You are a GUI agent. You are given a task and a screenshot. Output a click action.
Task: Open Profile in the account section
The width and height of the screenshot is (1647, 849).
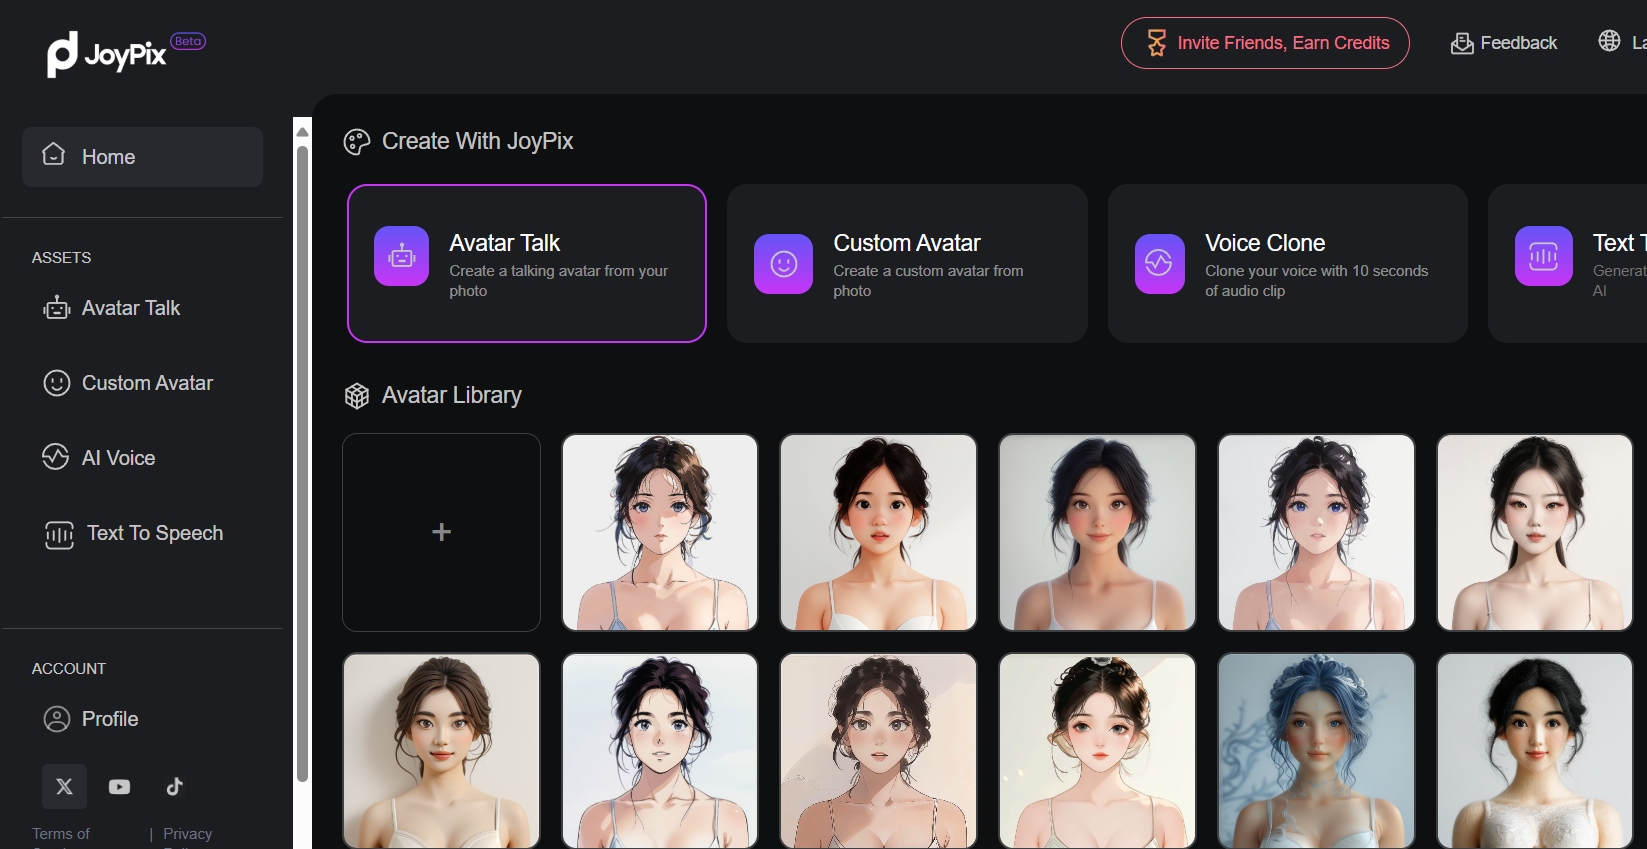[x=110, y=719]
